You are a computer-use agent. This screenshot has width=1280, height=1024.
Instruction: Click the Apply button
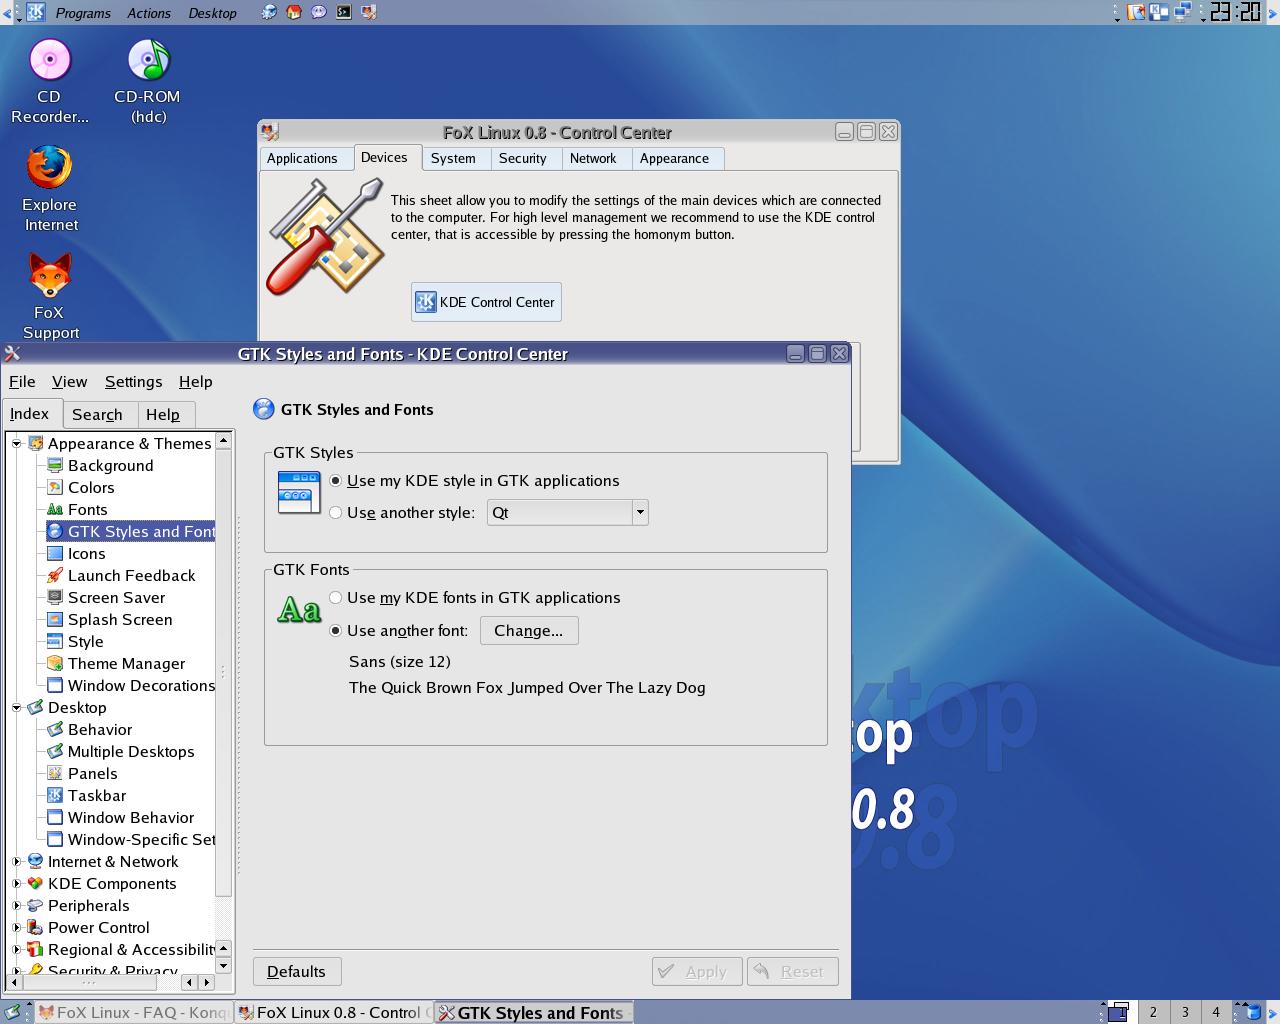(x=696, y=972)
